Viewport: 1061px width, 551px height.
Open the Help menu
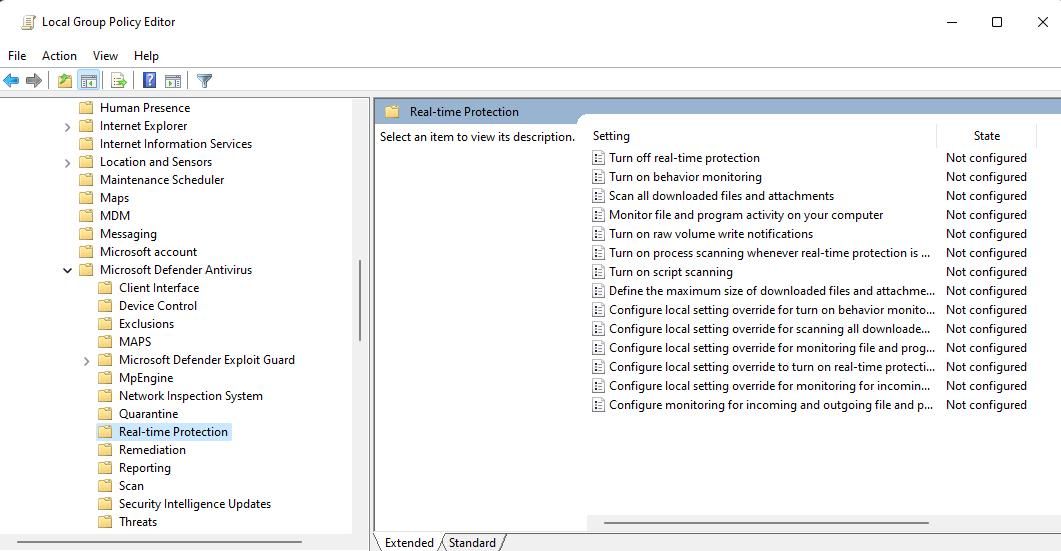(x=146, y=56)
